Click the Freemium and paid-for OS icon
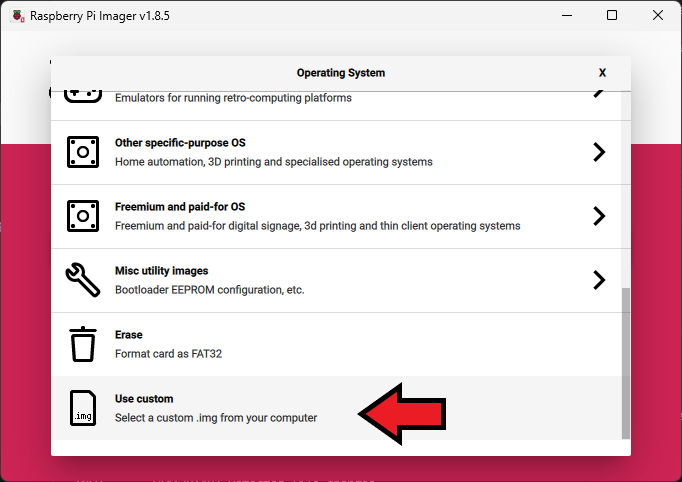The width and height of the screenshot is (682, 482). click(83, 216)
